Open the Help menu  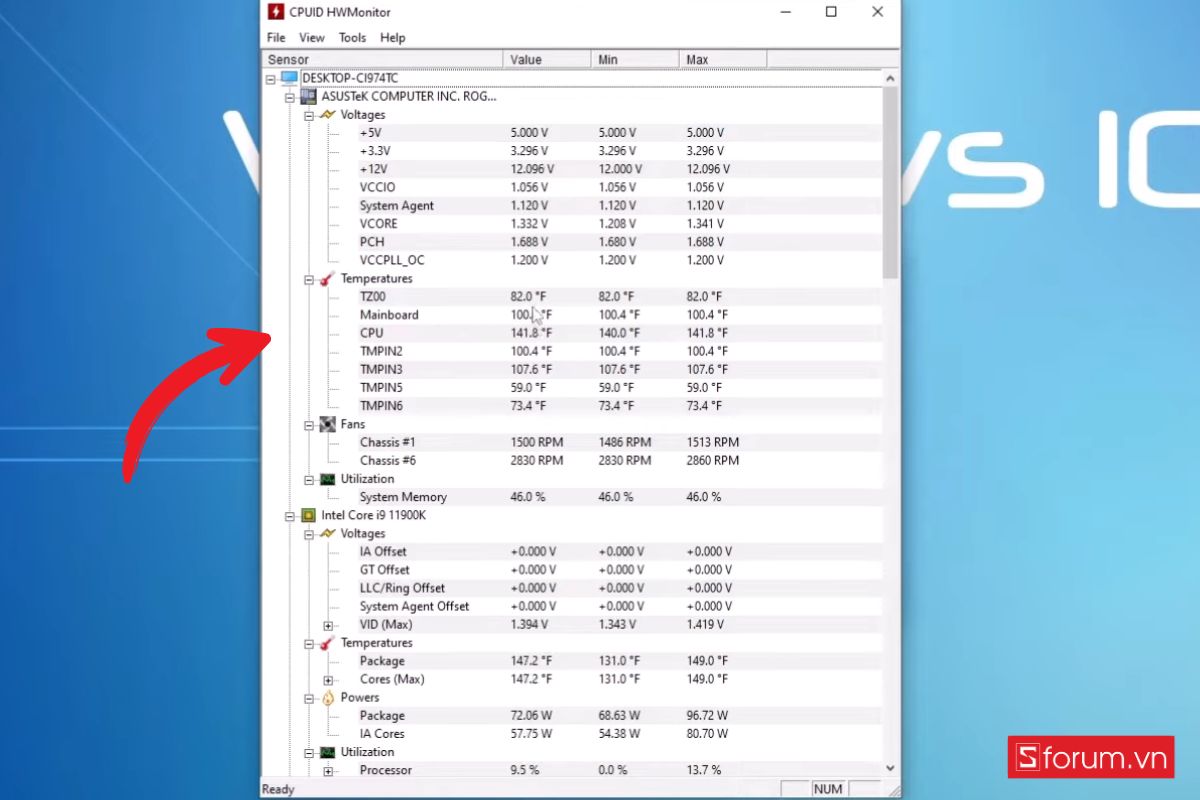pos(393,37)
